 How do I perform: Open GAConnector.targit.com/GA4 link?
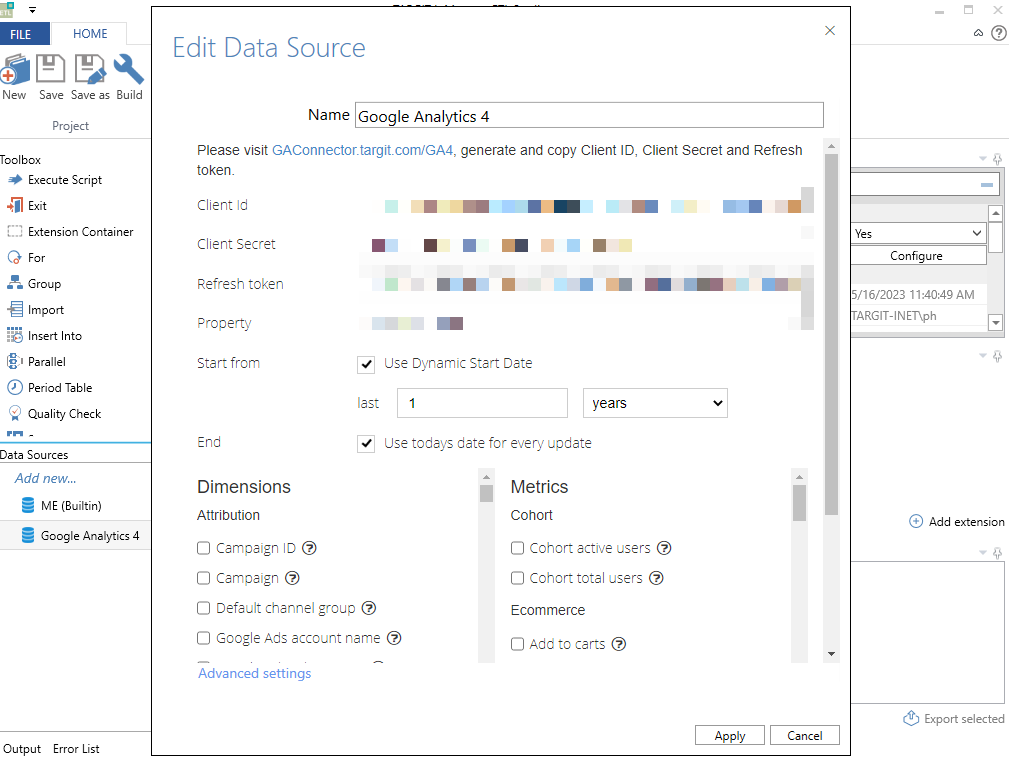tap(362, 150)
